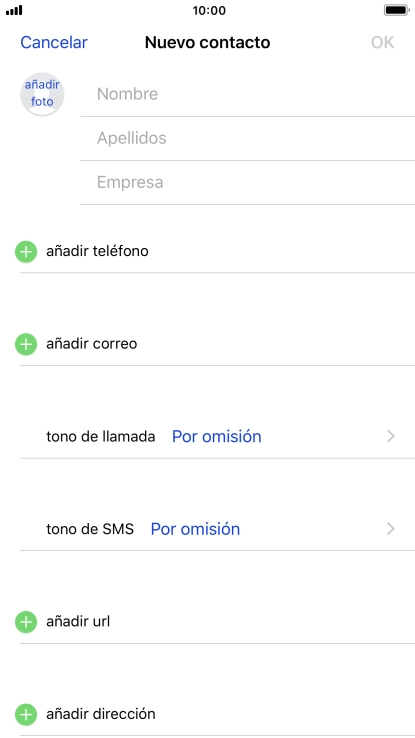Tap the green plus next to añadir dirección
This screenshot has width=415, height=738.
tap(26, 714)
